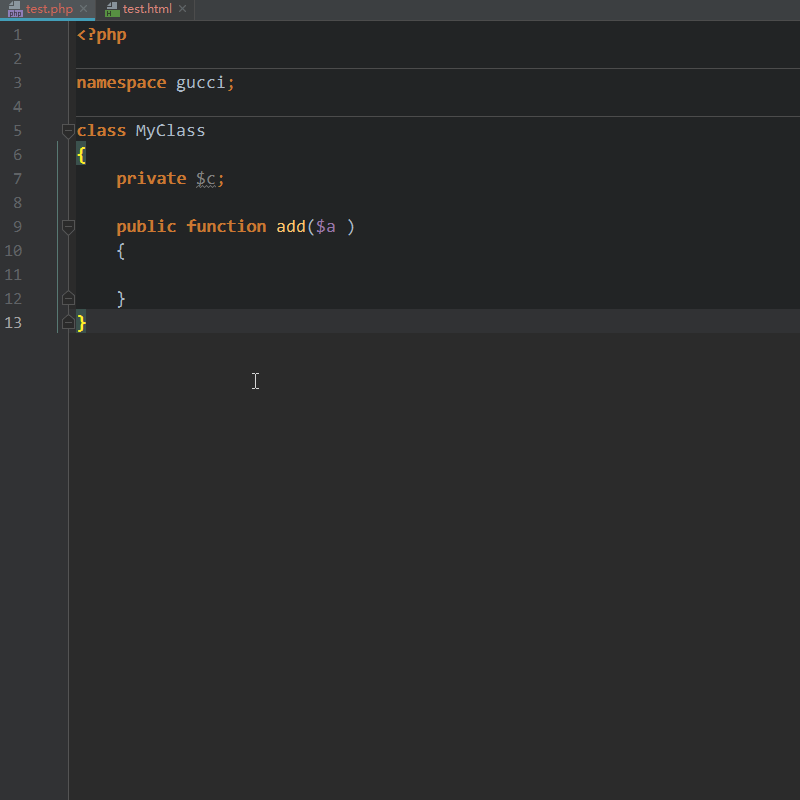Click the namespace keyword

point(121,83)
